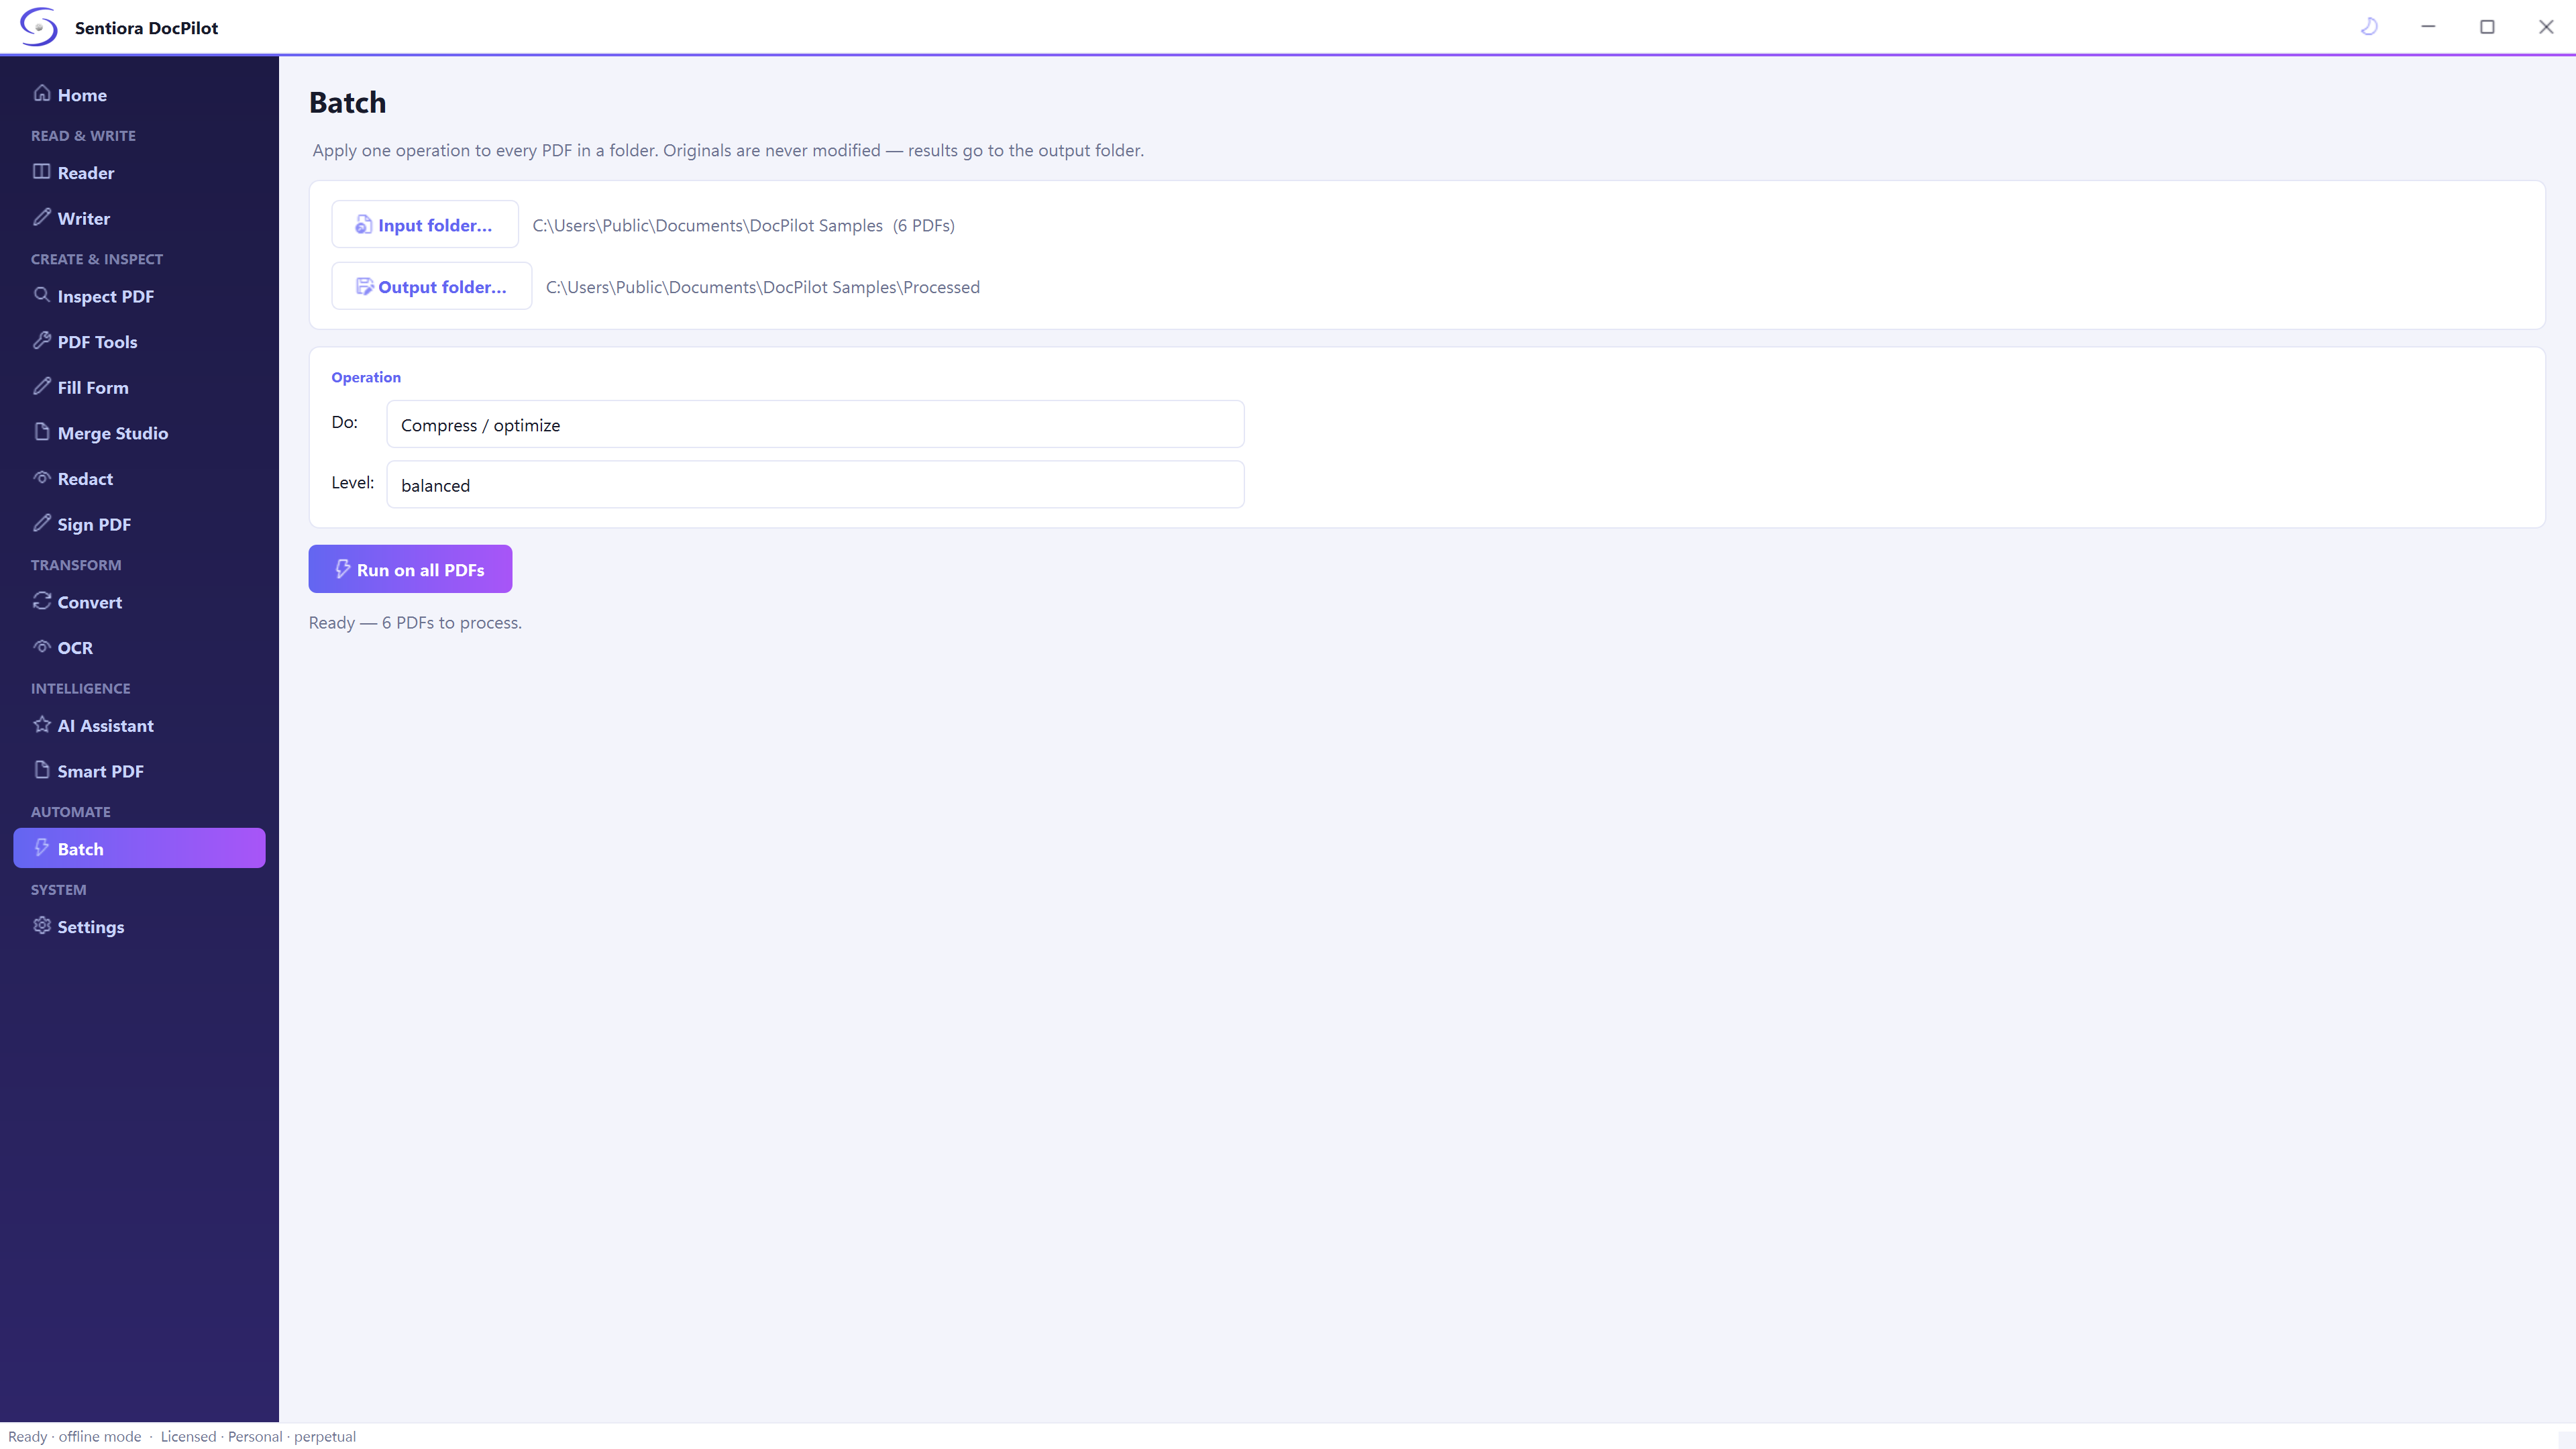
Task: Open OCR from the sidebar label
Action: pyautogui.click(x=75, y=648)
